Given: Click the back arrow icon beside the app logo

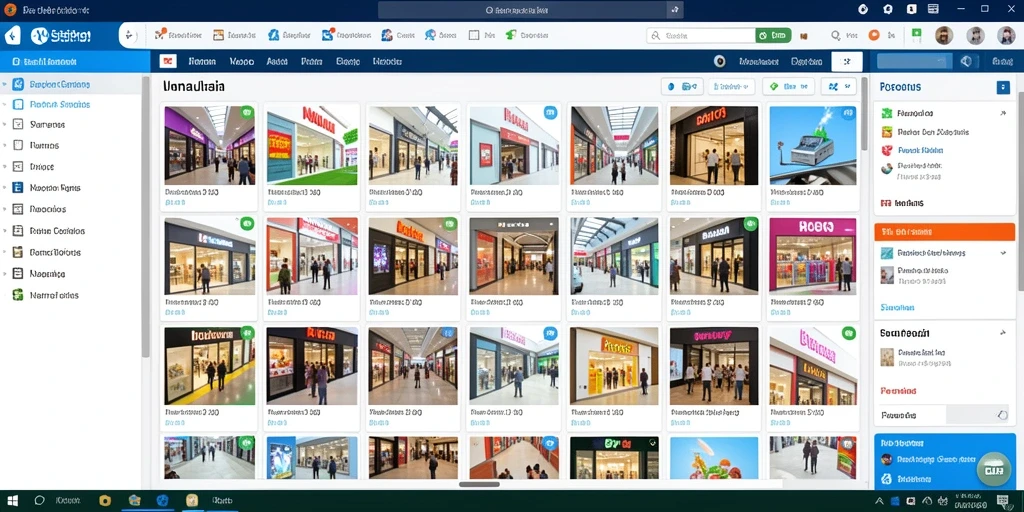Looking at the screenshot, I should tap(12, 36).
